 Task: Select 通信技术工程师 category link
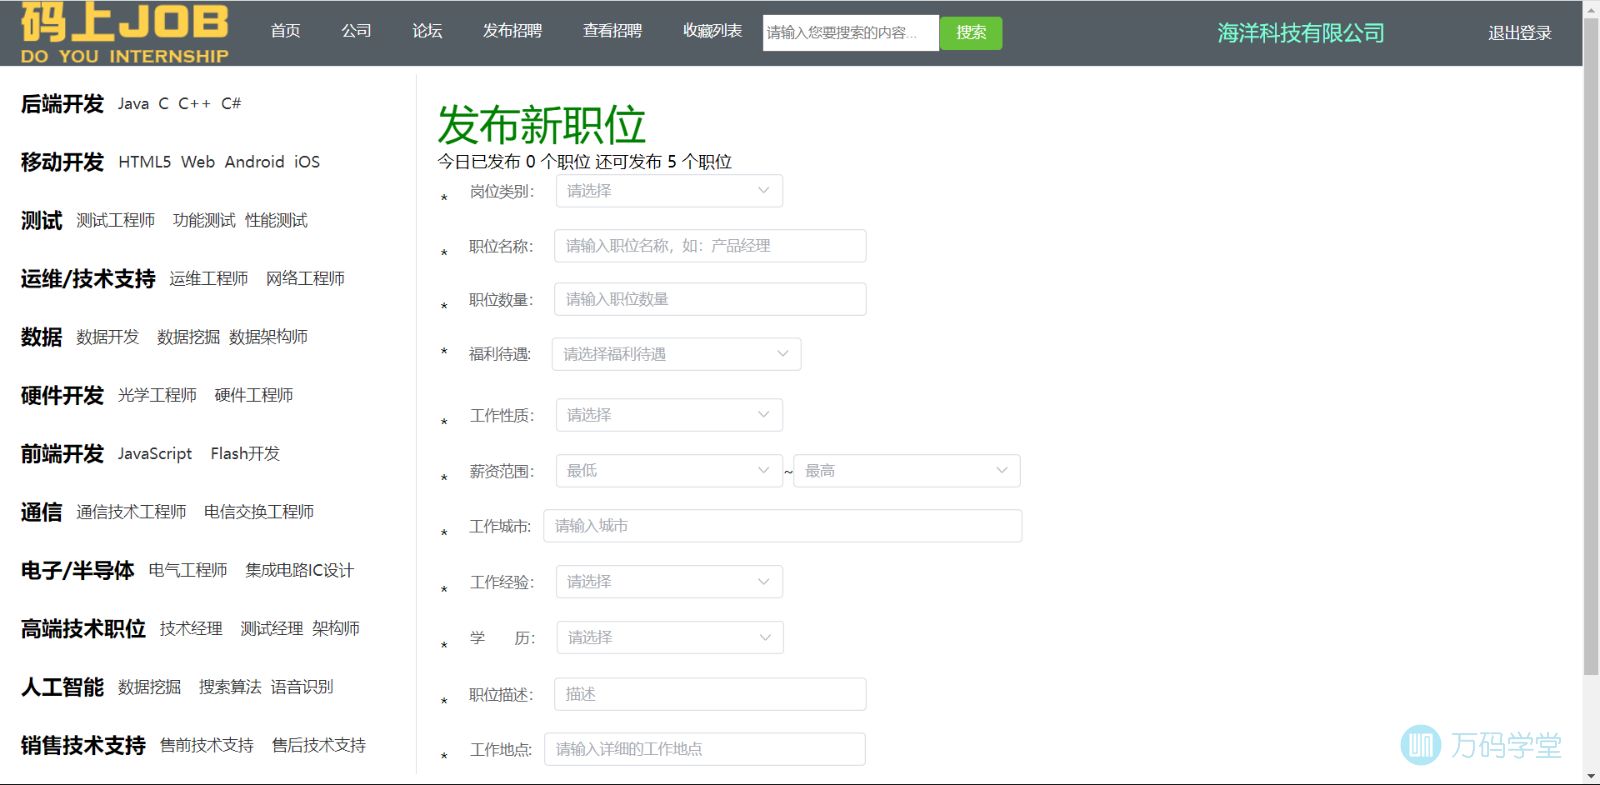point(131,512)
